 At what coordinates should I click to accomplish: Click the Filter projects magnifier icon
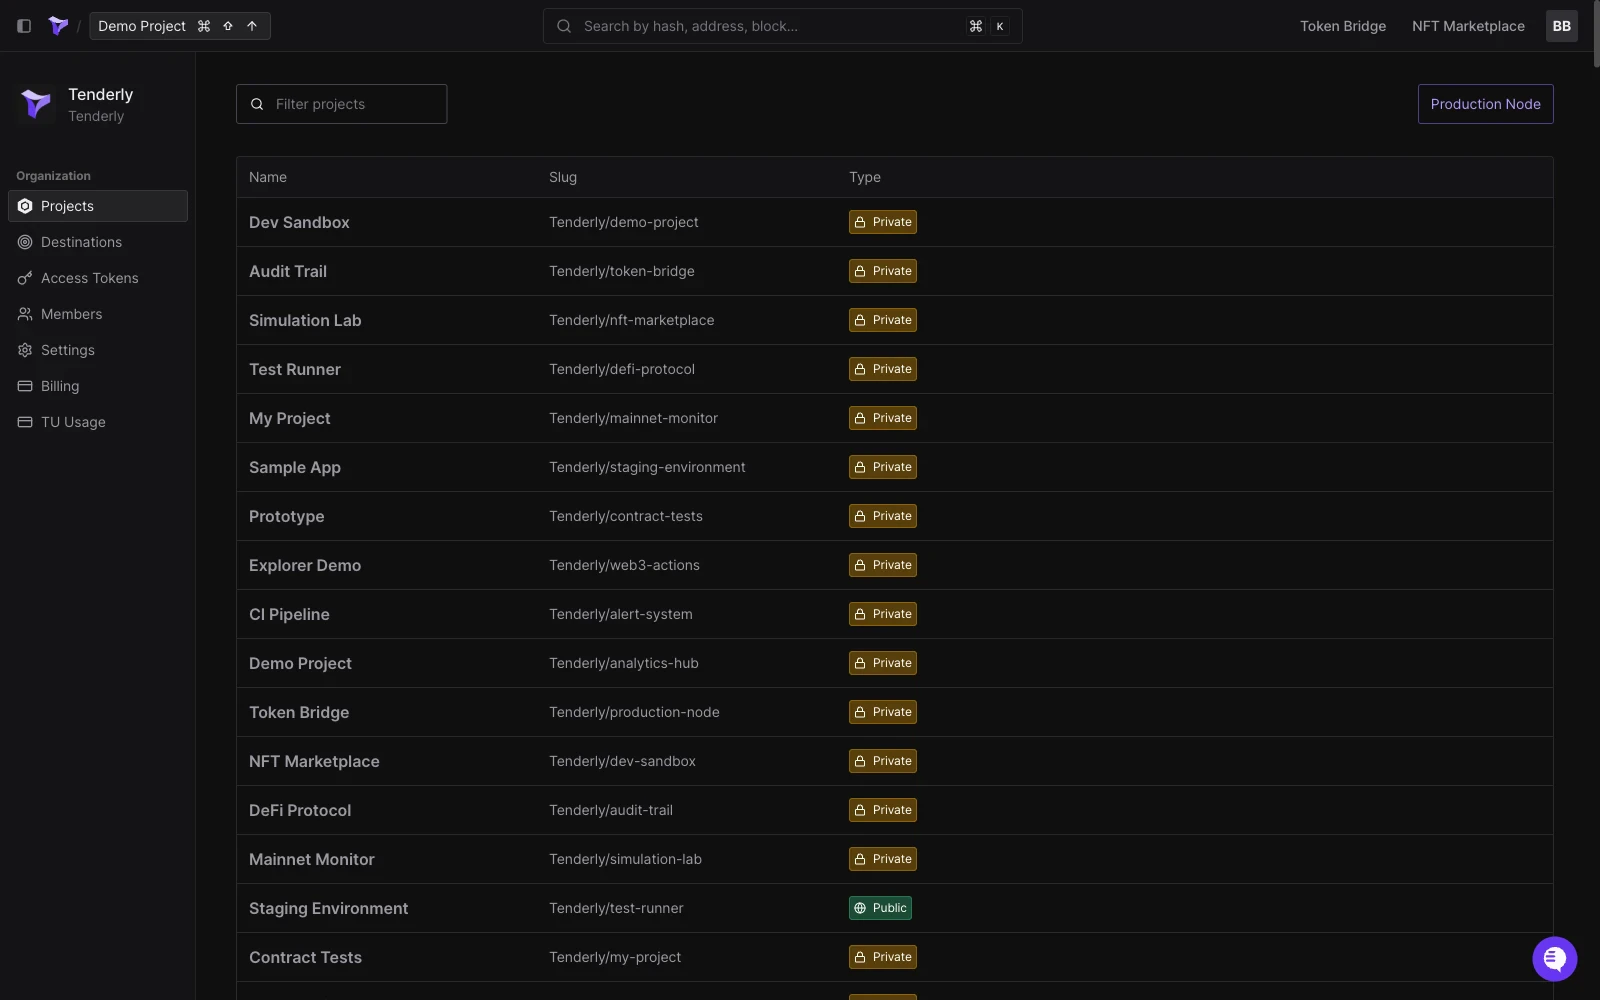257,104
